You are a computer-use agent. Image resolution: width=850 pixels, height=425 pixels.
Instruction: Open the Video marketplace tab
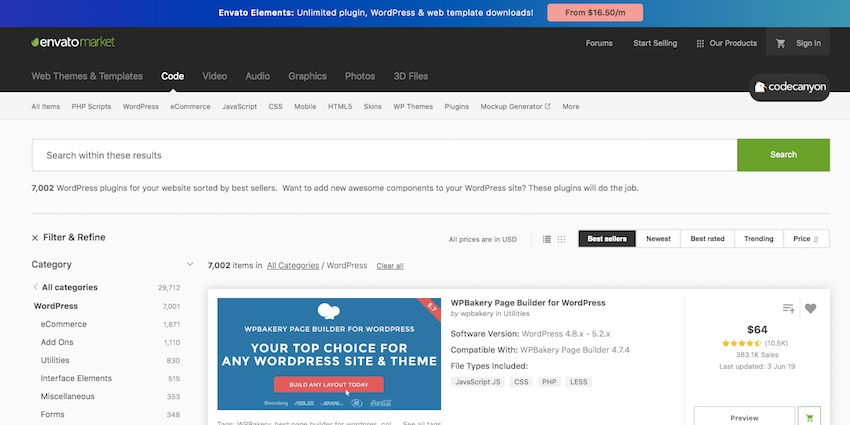[x=215, y=76]
